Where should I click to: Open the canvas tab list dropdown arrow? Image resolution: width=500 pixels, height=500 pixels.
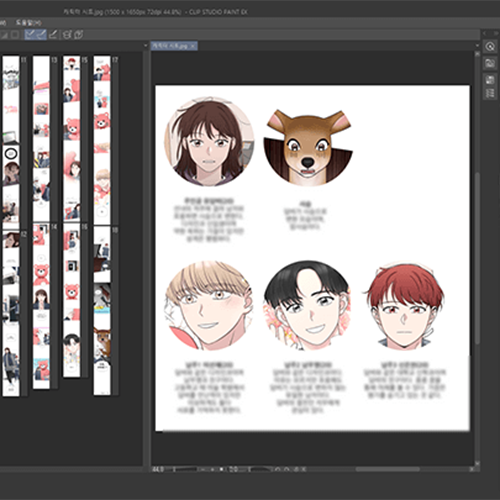(x=477, y=46)
